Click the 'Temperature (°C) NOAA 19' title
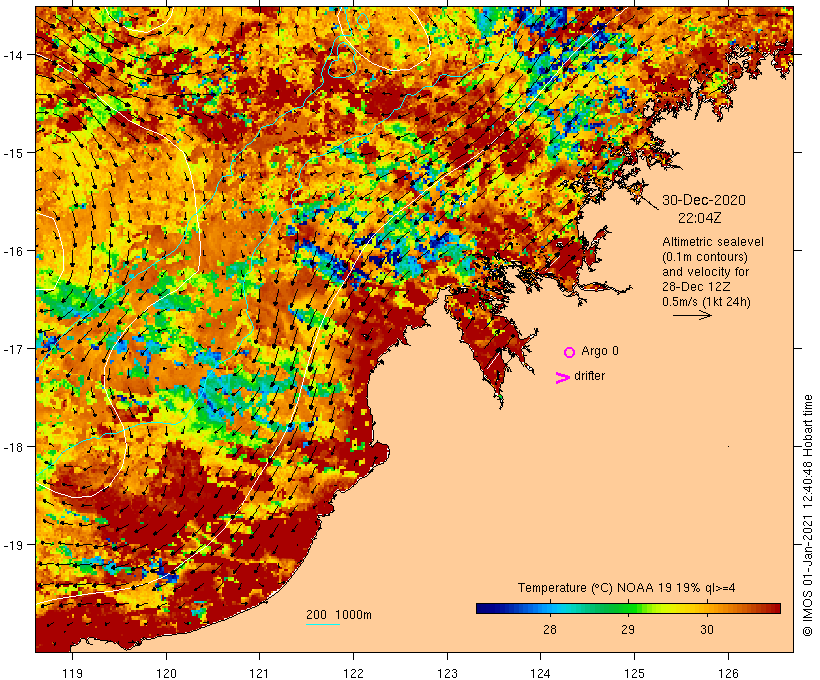 [594, 588]
